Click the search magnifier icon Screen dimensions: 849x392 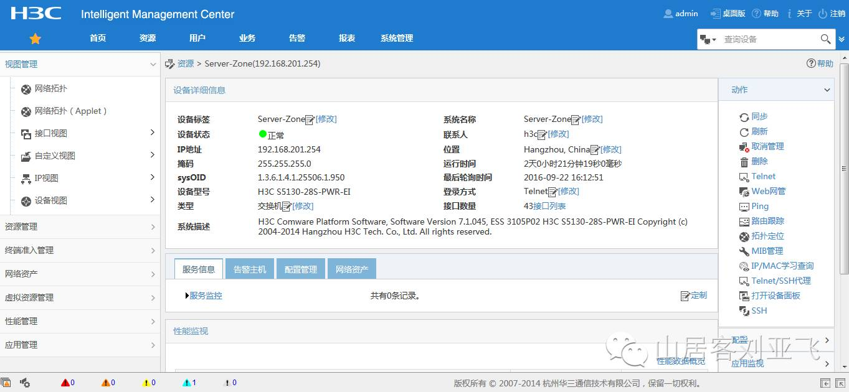pyautogui.click(x=825, y=39)
